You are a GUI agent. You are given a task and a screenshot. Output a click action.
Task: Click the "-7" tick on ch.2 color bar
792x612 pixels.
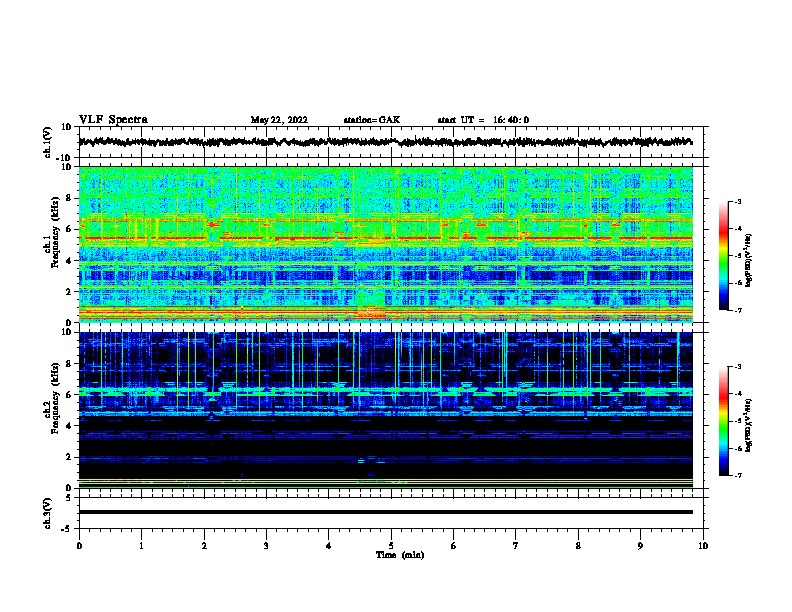738,476
